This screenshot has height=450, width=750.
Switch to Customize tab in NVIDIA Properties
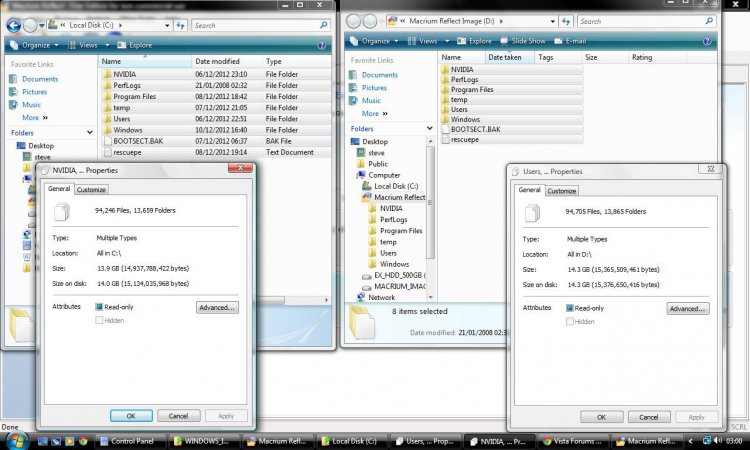(91, 190)
